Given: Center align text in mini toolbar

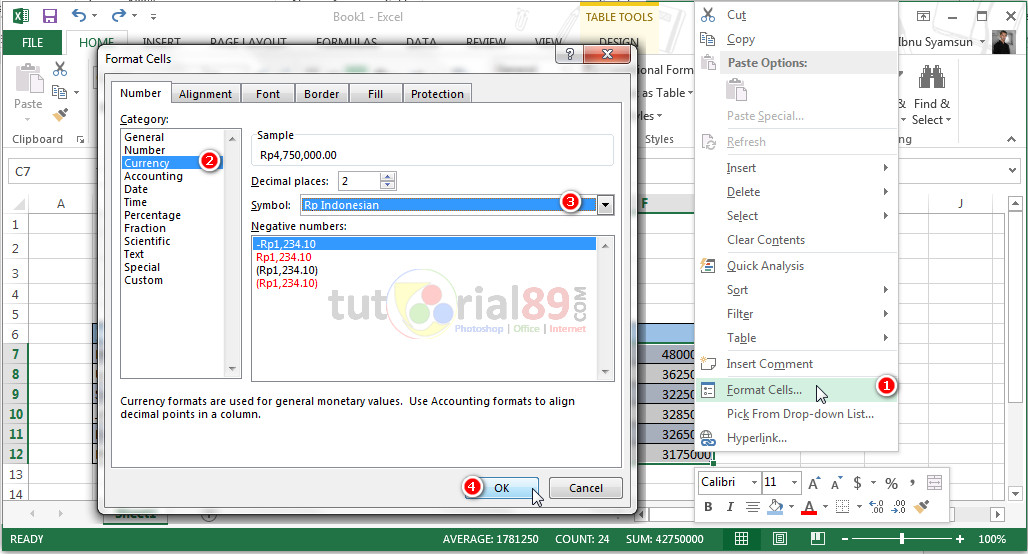Looking at the screenshot, I should click(x=753, y=506).
